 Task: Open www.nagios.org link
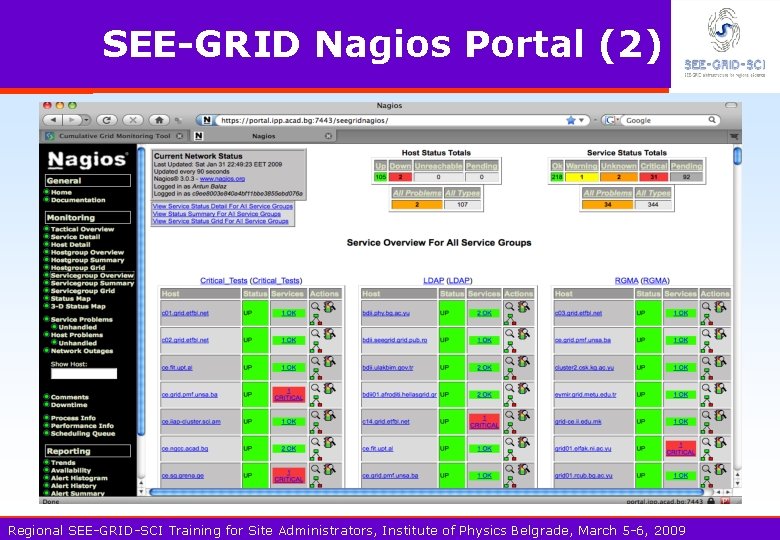222,179
